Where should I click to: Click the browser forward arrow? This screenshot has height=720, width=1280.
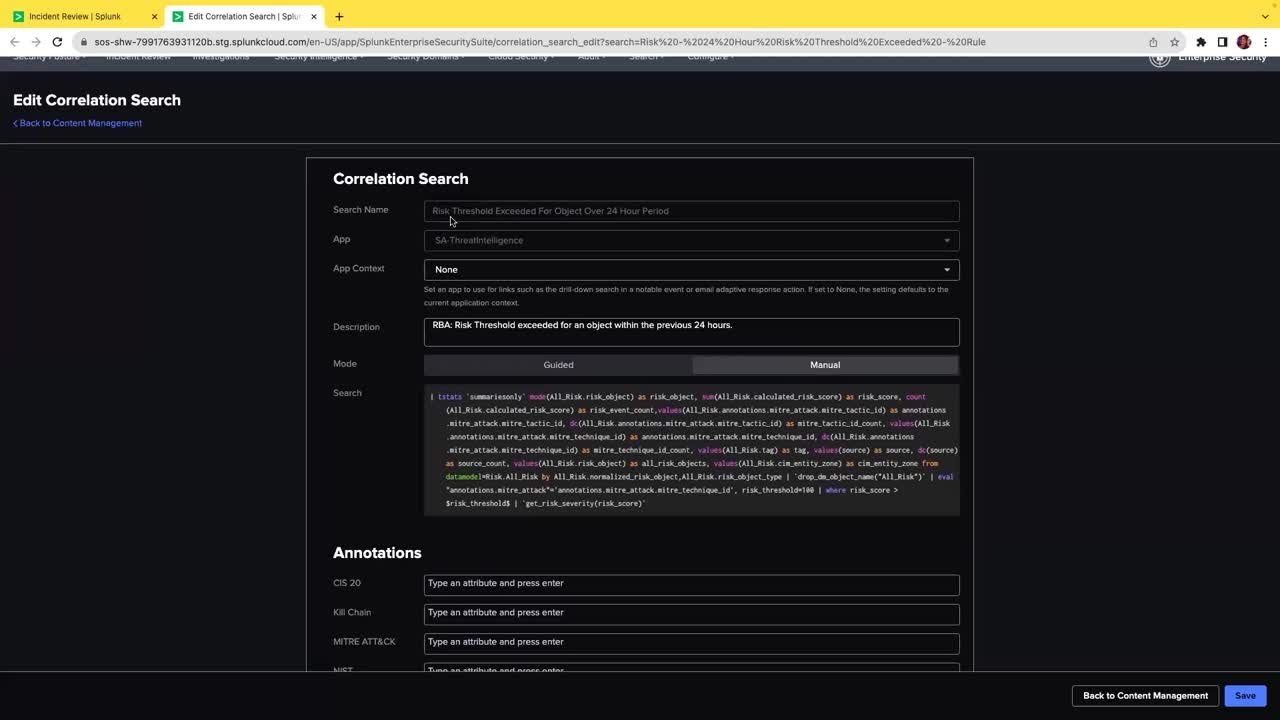pos(36,42)
